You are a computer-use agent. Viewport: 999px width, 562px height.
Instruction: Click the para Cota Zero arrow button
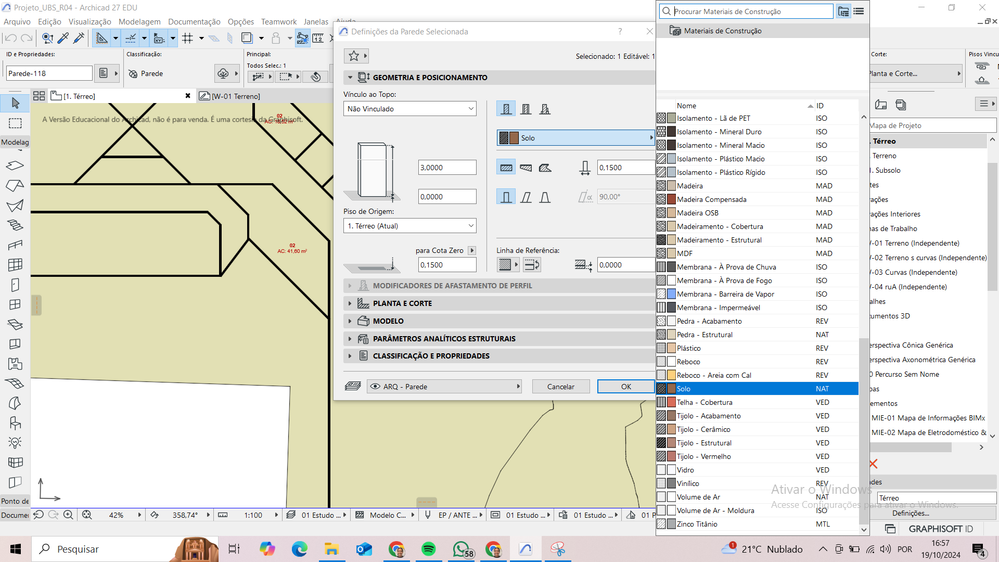click(472, 250)
